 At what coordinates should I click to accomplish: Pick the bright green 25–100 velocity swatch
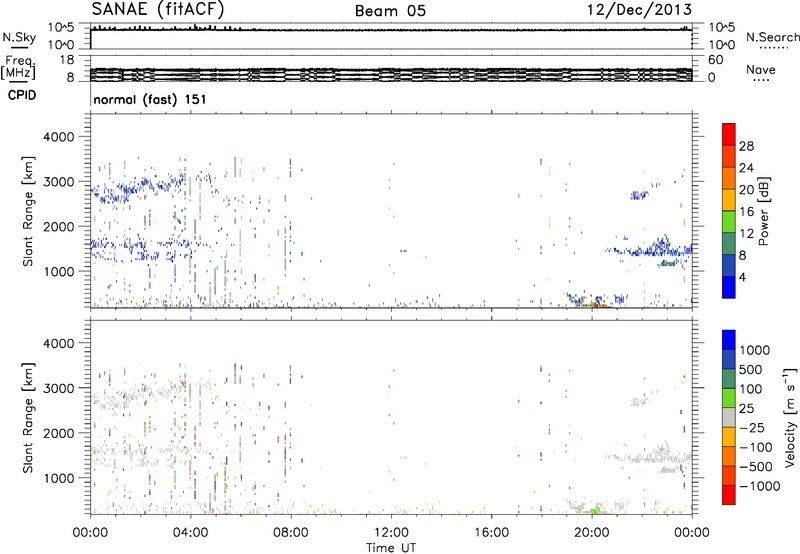tap(729, 398)
